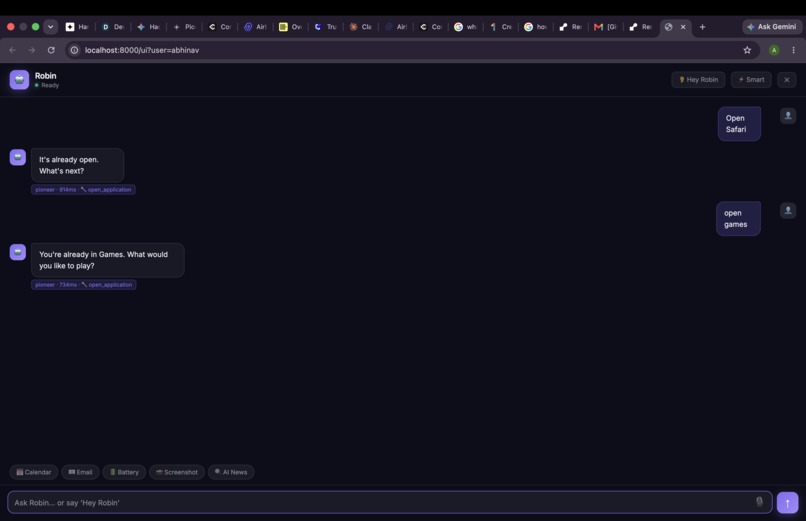Viewport: 806px width, 521px height.
Task: Switch to the 'Pio' browser tab
Action: point(184,27)
